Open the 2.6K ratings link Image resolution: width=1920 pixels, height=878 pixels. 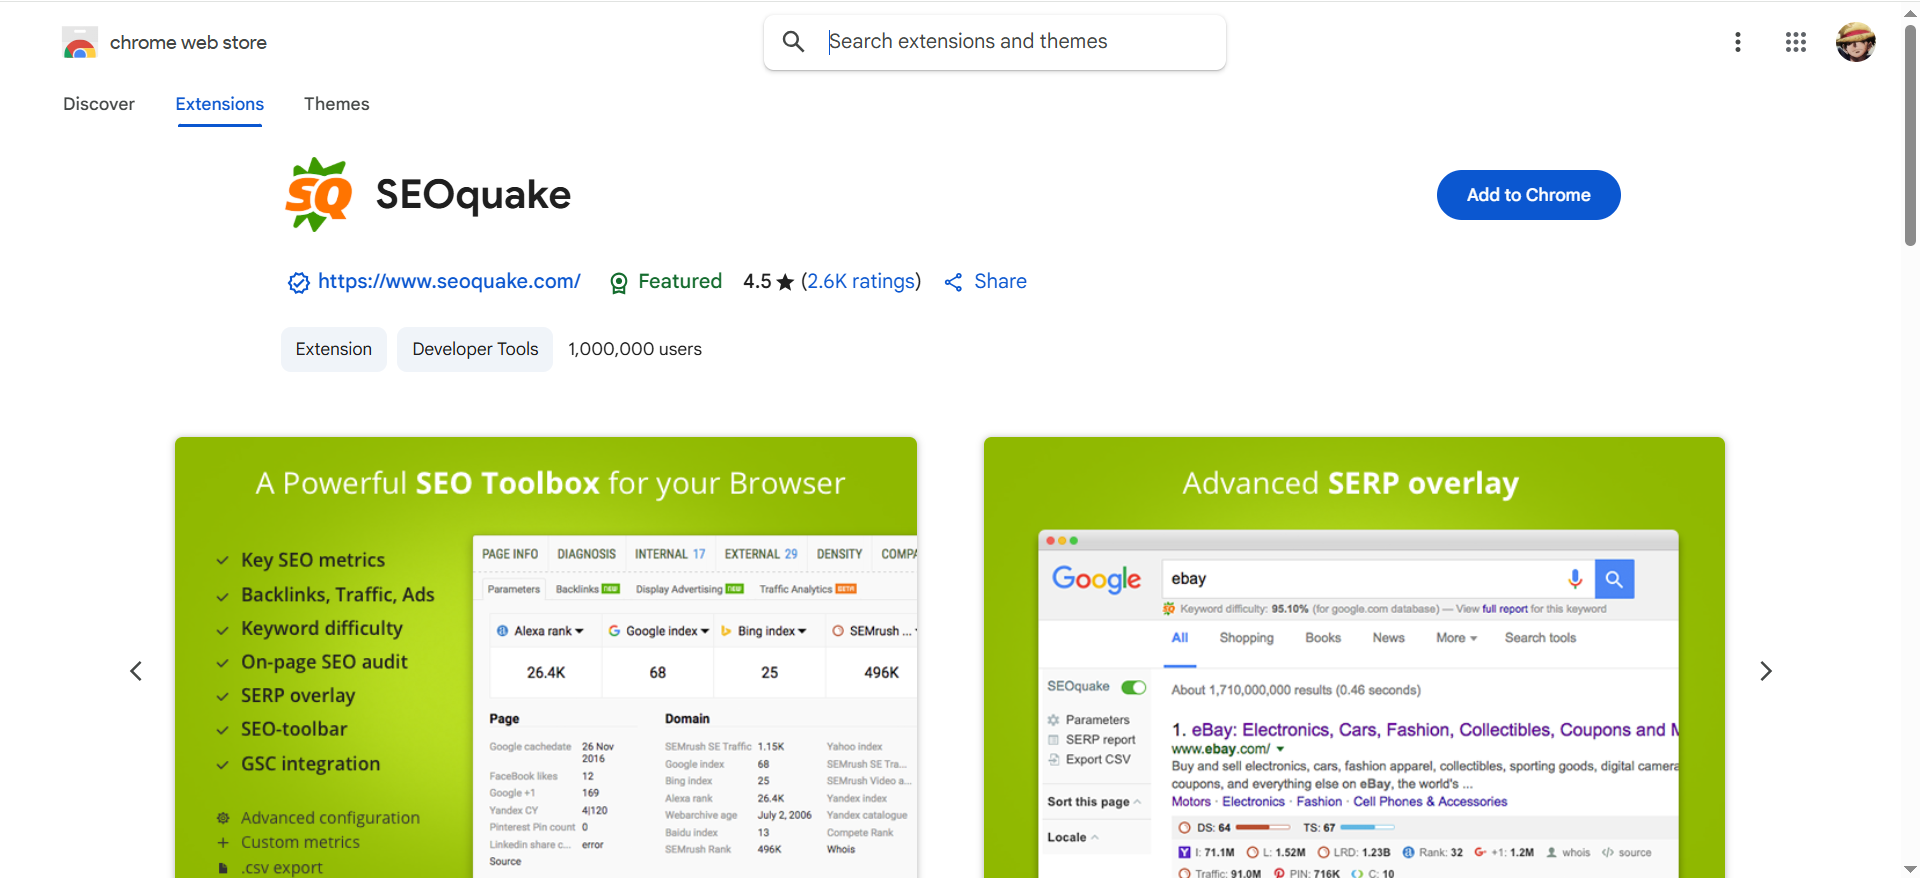[x=861, y=281]
